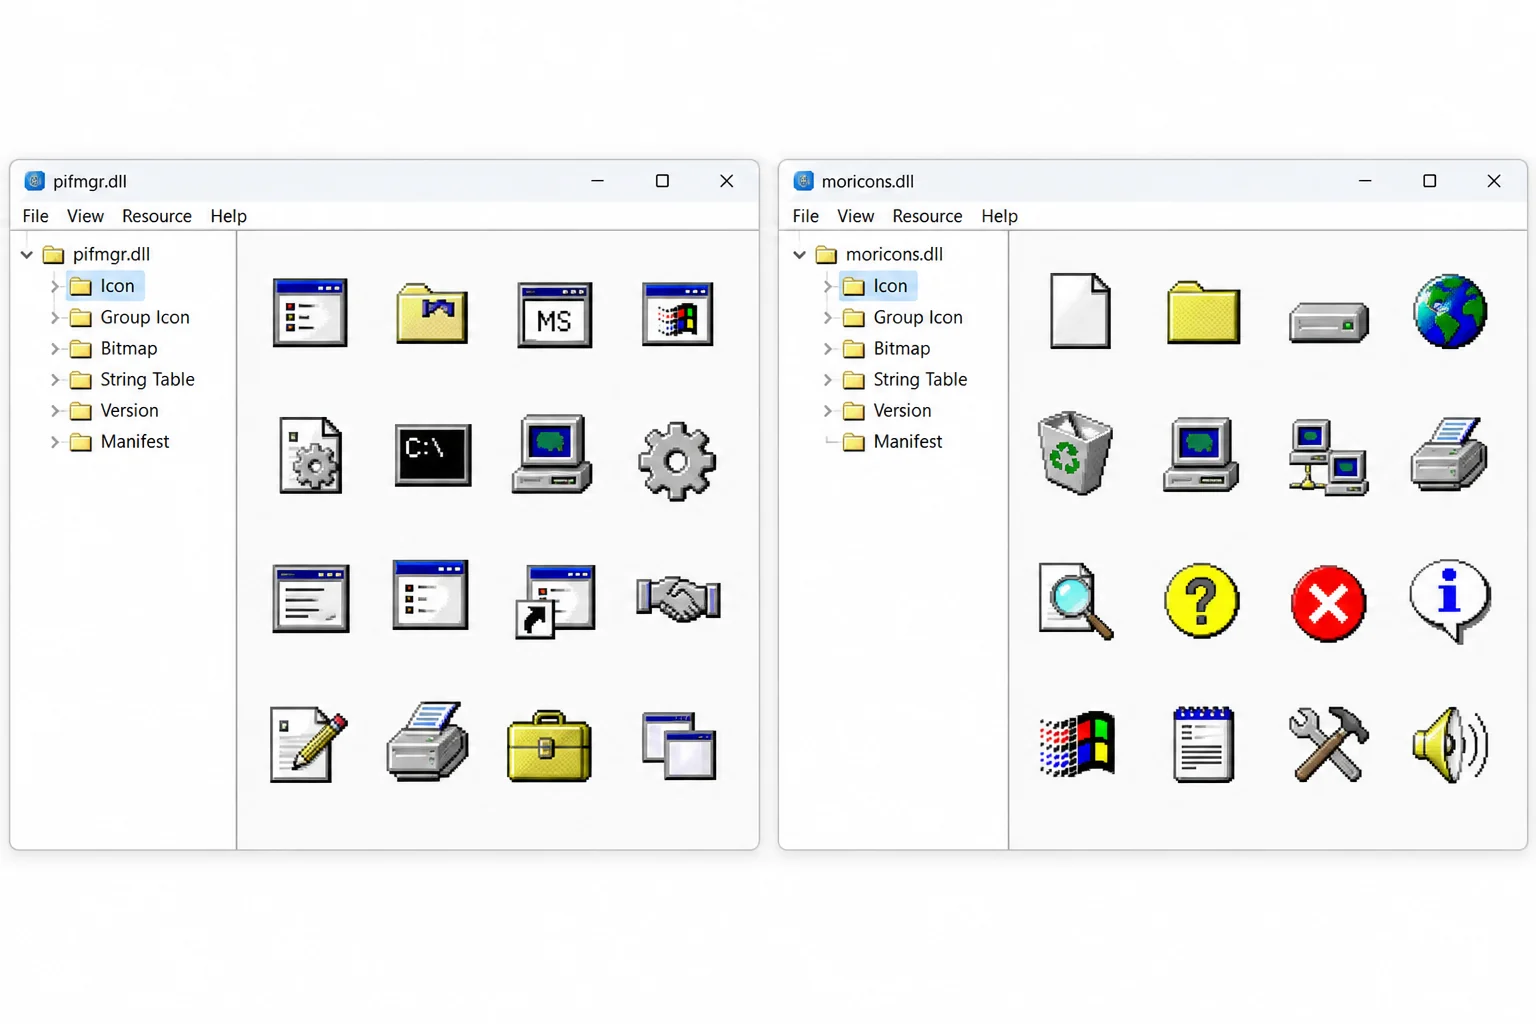The image size is (1536, 1024).
Task: Expand Group Icon chevron in pifmgr.dll tree
Action: point(55,318)
